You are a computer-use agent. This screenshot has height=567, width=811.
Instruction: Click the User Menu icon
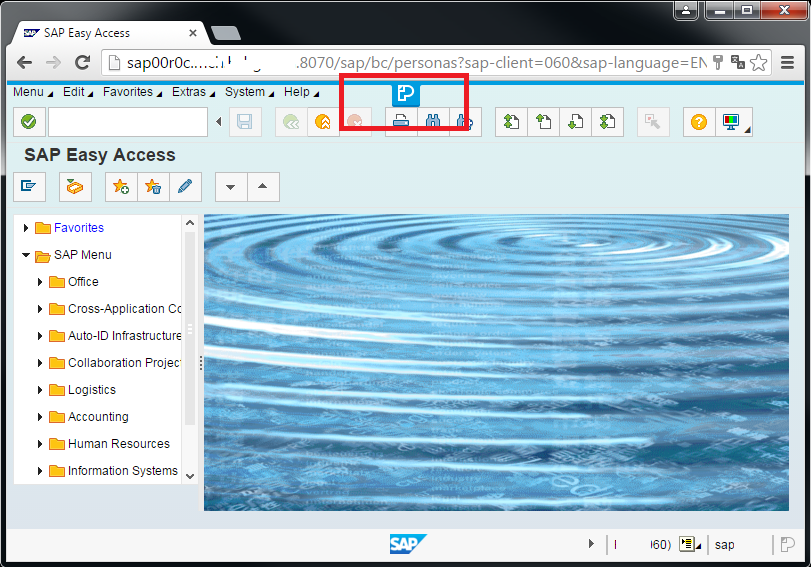[x=29, y=186]
